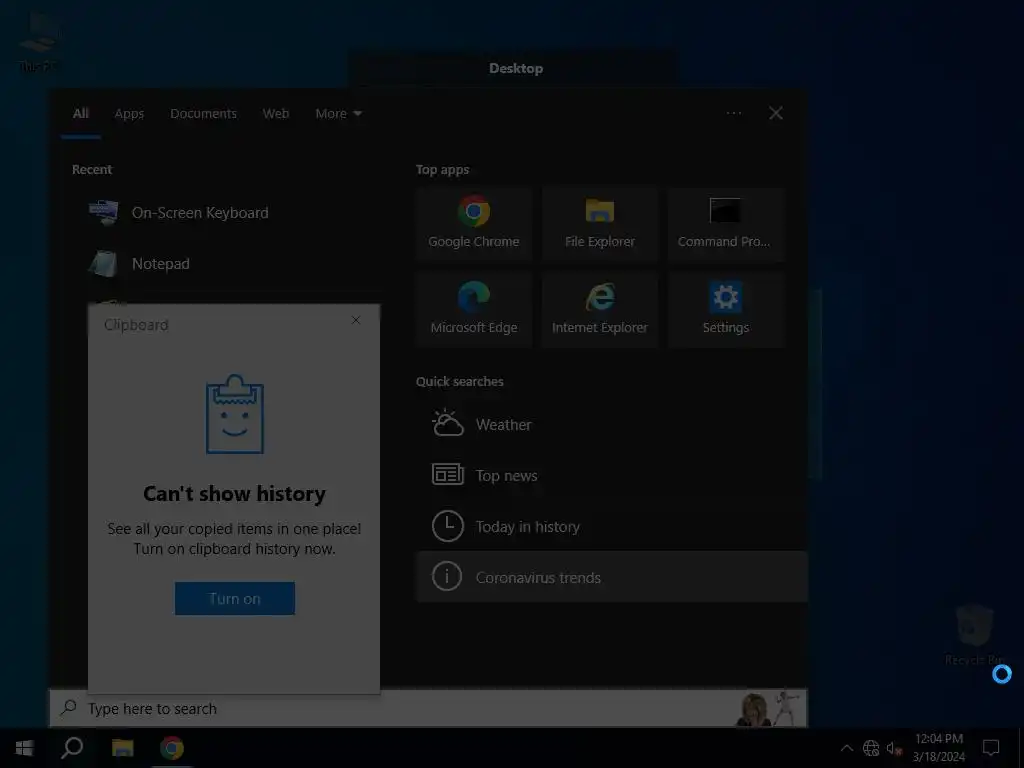Open File Explorer in the taskbar
This screenshot has height=768, width=1024.
pos(123,748)
